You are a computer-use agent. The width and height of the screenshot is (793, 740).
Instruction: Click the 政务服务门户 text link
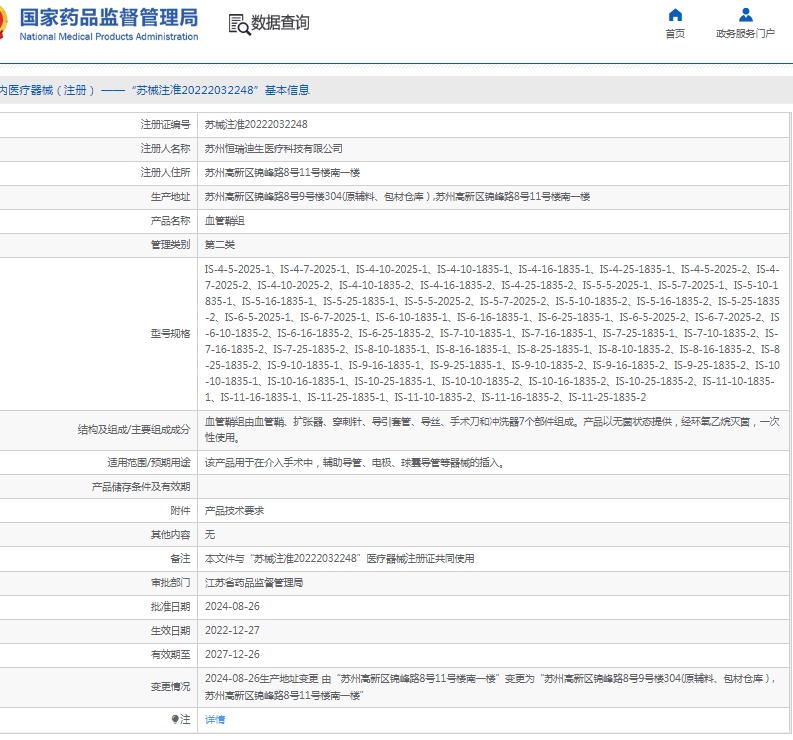pyautogui.click(x=745, y=33)
